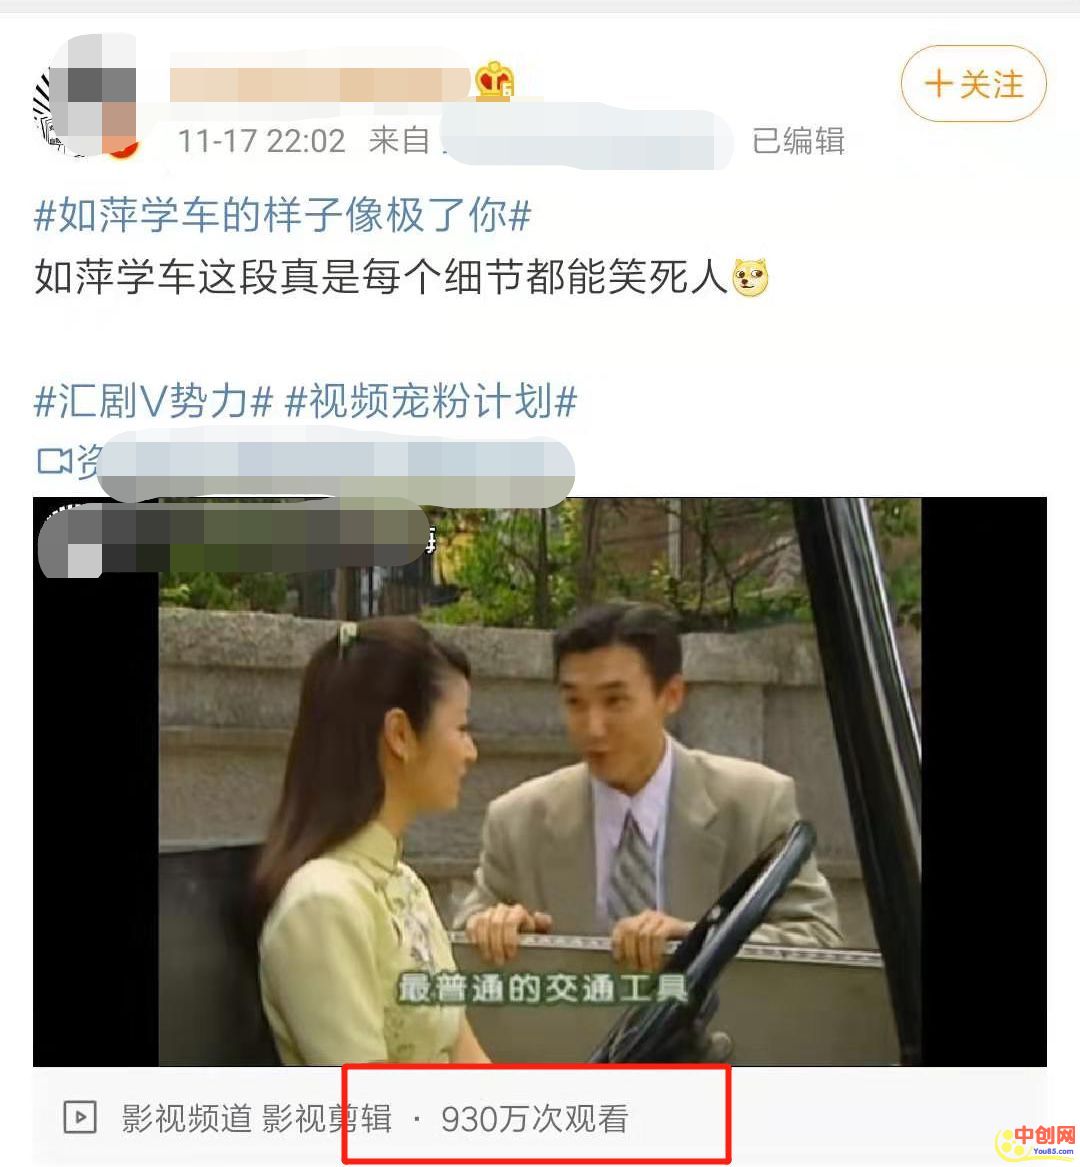Tap the 11-17 22:02 post timestamp
Screen dimensions: 1080x1167
click(x=261, y=141)
